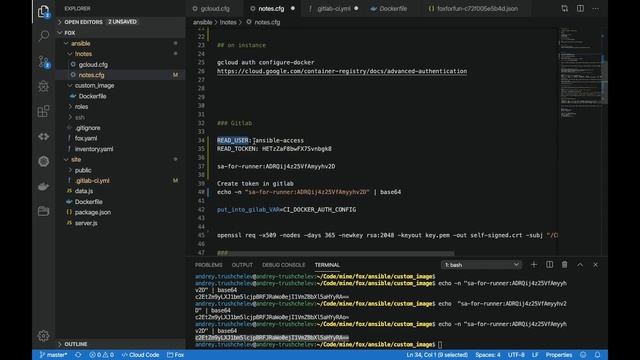Image resolution: width=640 pixels, height=360 pixels.
Task: Click the feedback smiley in status bar
Action: coord(583,355)
